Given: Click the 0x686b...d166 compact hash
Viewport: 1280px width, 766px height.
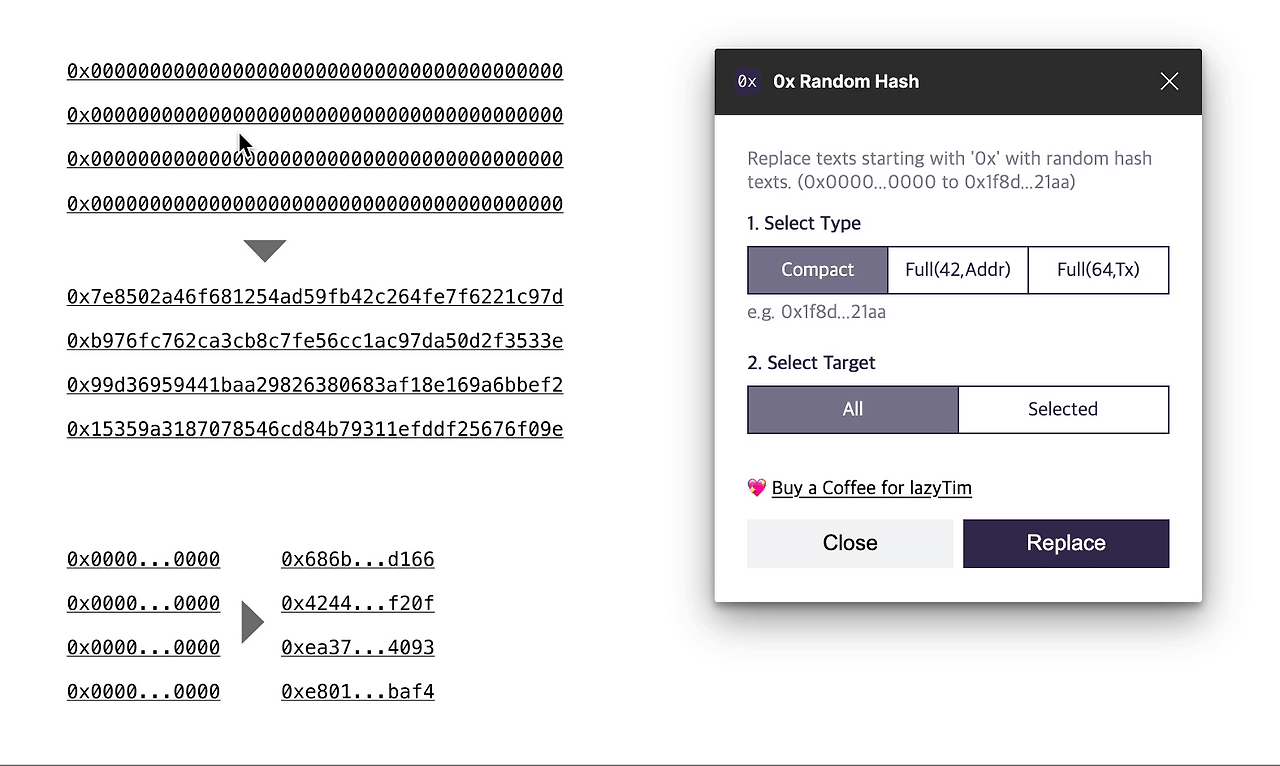Looking at the screenshot, I should [x=357, y=559].
